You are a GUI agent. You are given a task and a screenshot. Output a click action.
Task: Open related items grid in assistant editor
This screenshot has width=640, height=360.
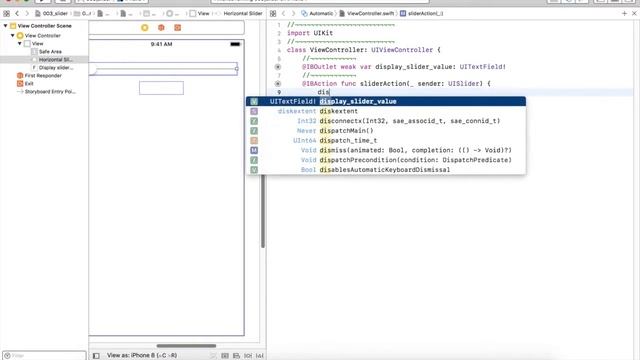point(273,13)
